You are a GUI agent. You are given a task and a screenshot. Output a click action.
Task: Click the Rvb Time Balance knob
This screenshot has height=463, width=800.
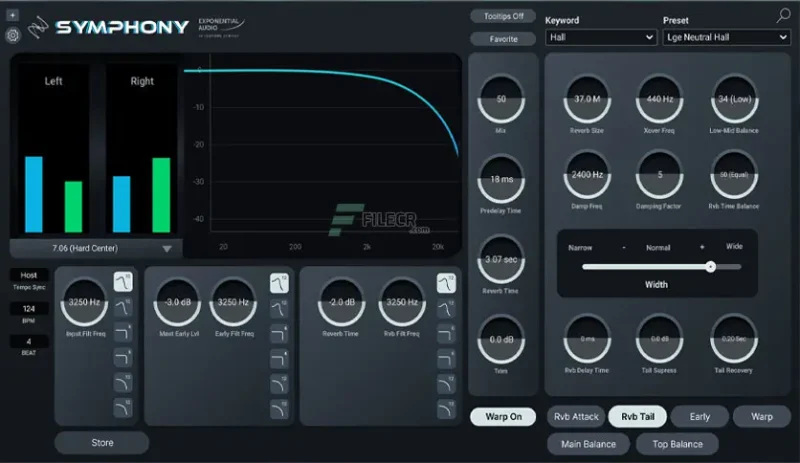735,175
